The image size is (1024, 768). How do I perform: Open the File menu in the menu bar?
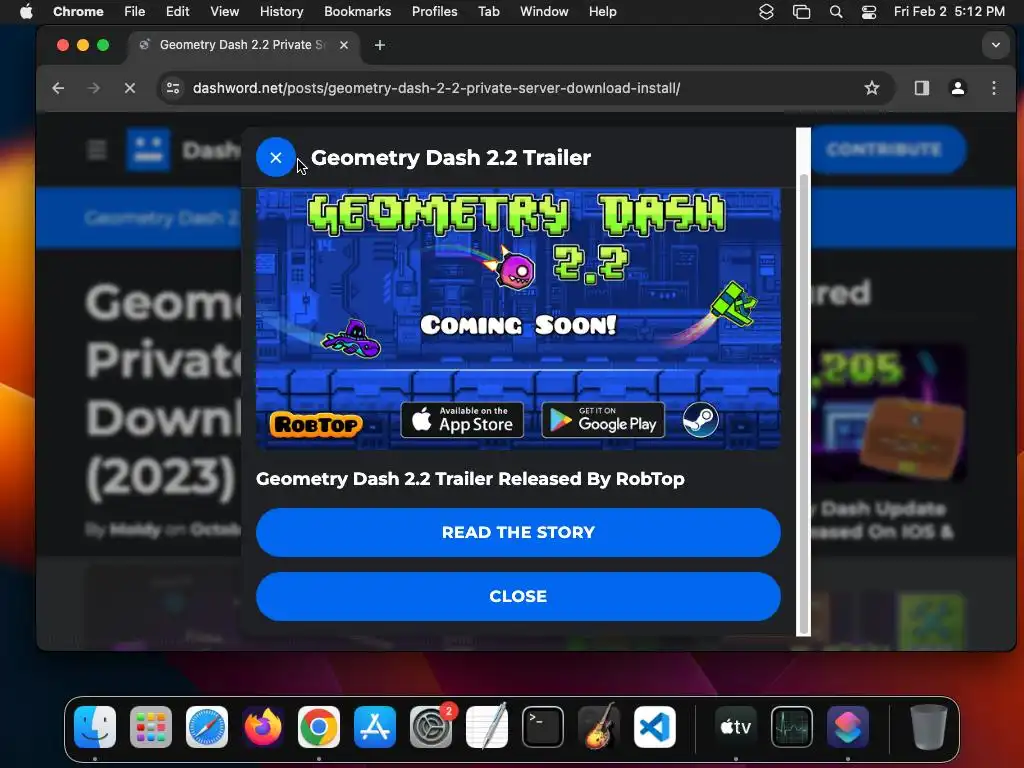(x=135, y=12)
